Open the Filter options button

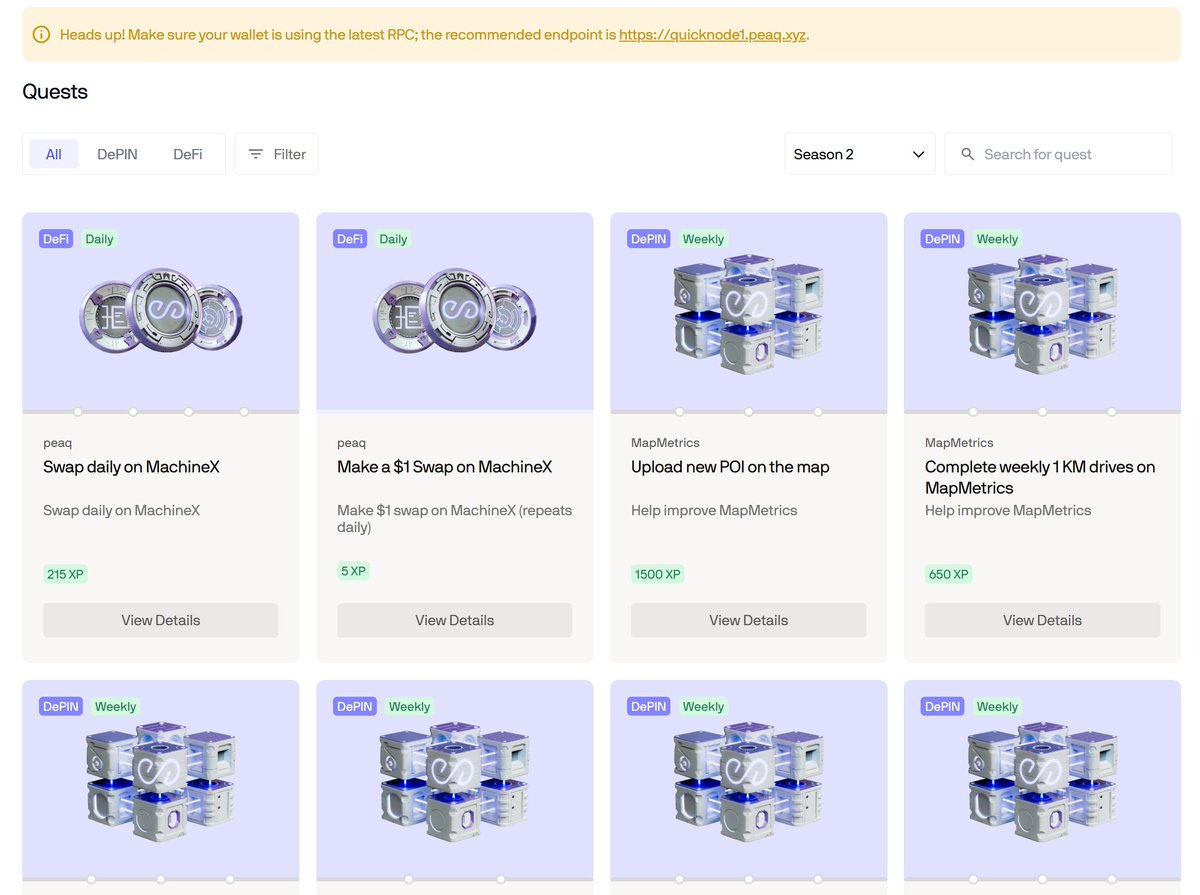tap(276, 154)
